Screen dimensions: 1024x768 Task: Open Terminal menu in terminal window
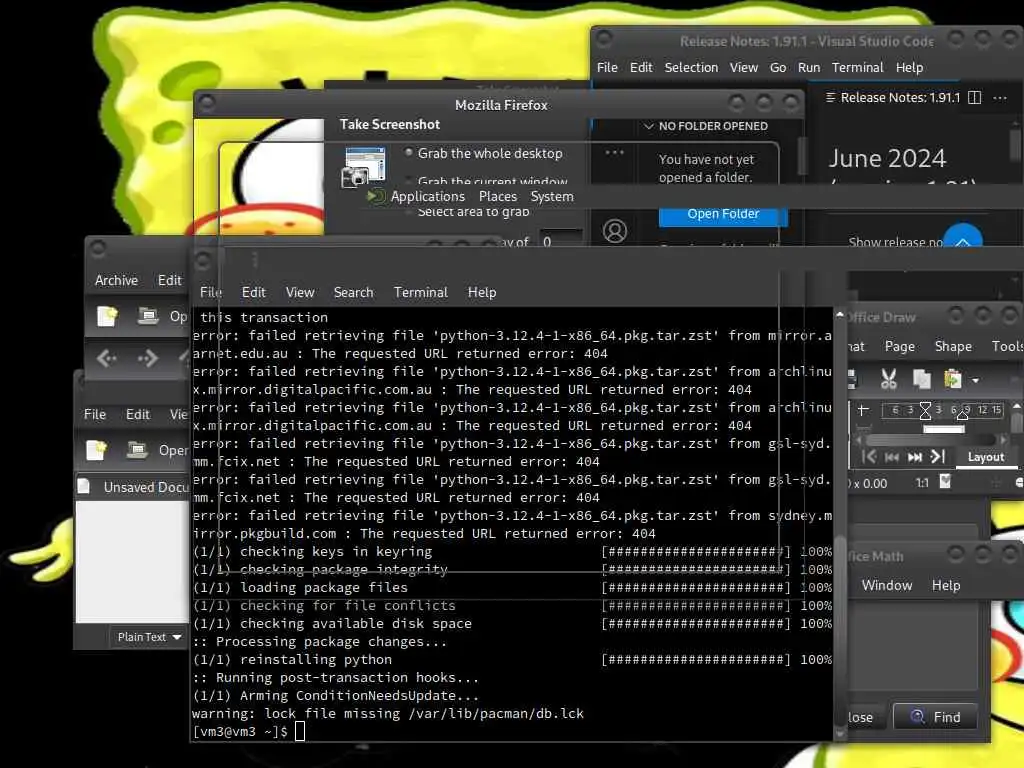(x=421, y=292)
